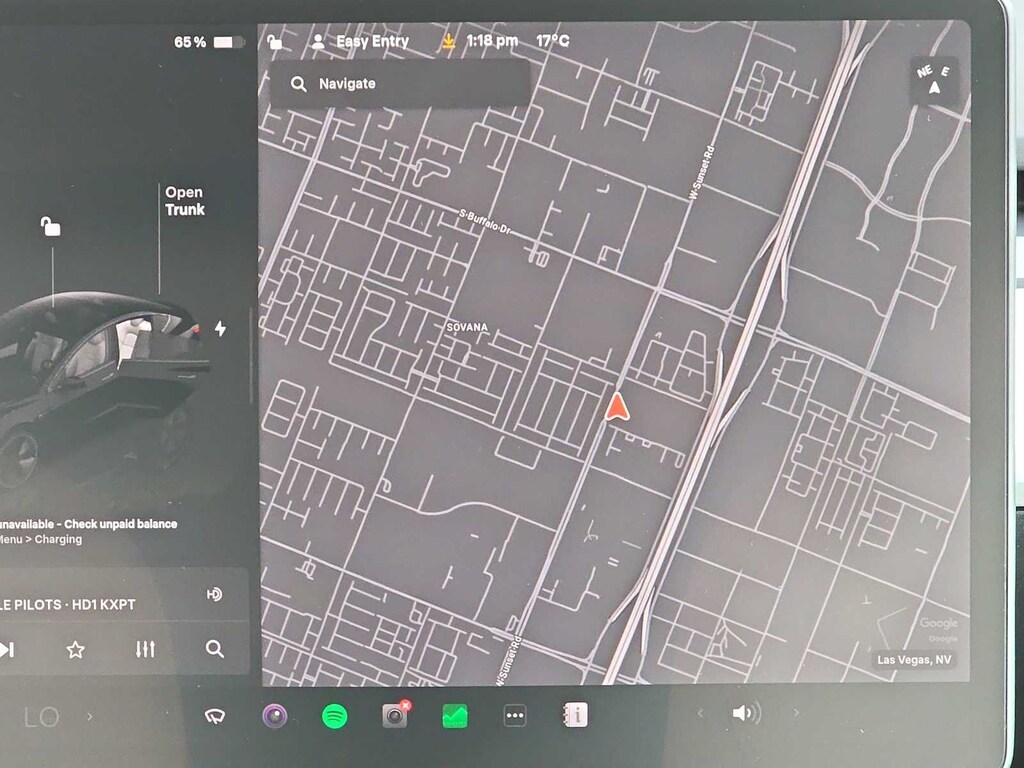
Task: Open the audio source selector icon
Action: [x=214, y=595]
